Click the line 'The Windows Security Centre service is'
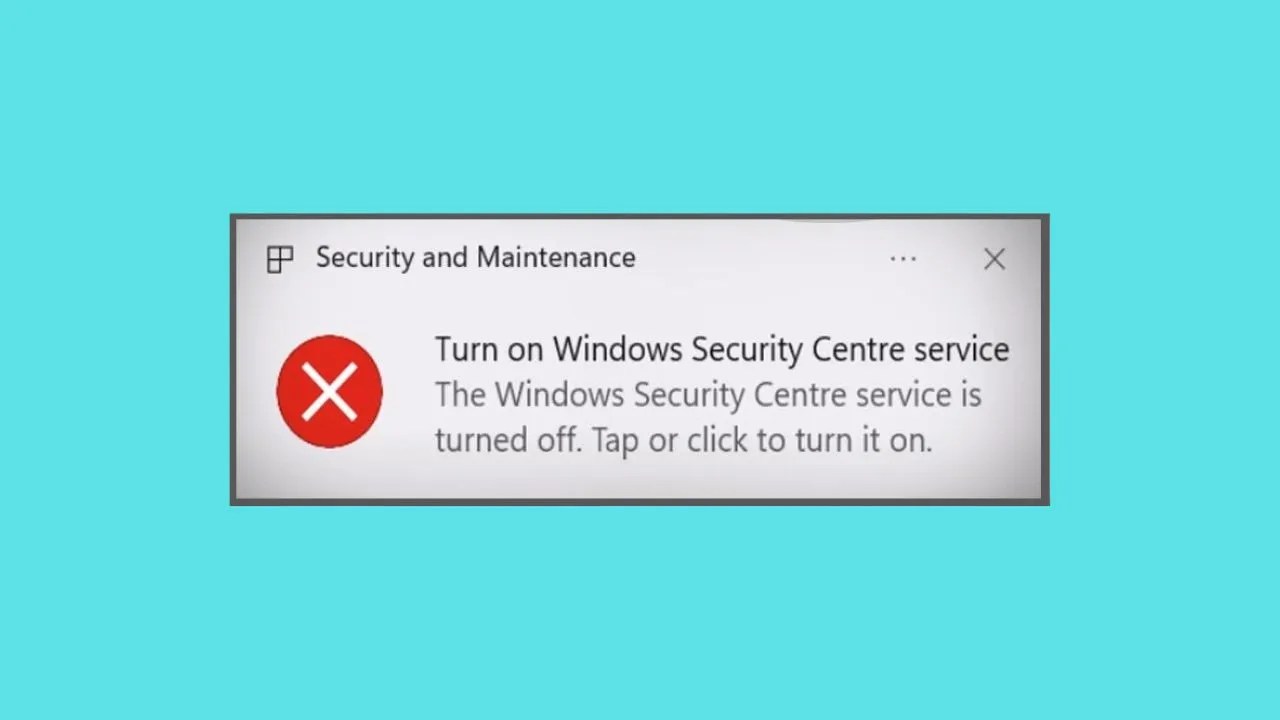Image resolution: width=1280 pixels, height=720 pixels. point(708,395)
